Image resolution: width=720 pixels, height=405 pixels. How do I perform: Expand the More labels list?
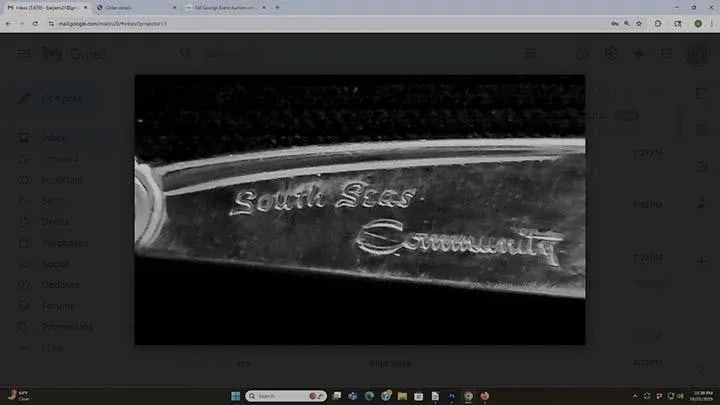[x=53, y=348]
